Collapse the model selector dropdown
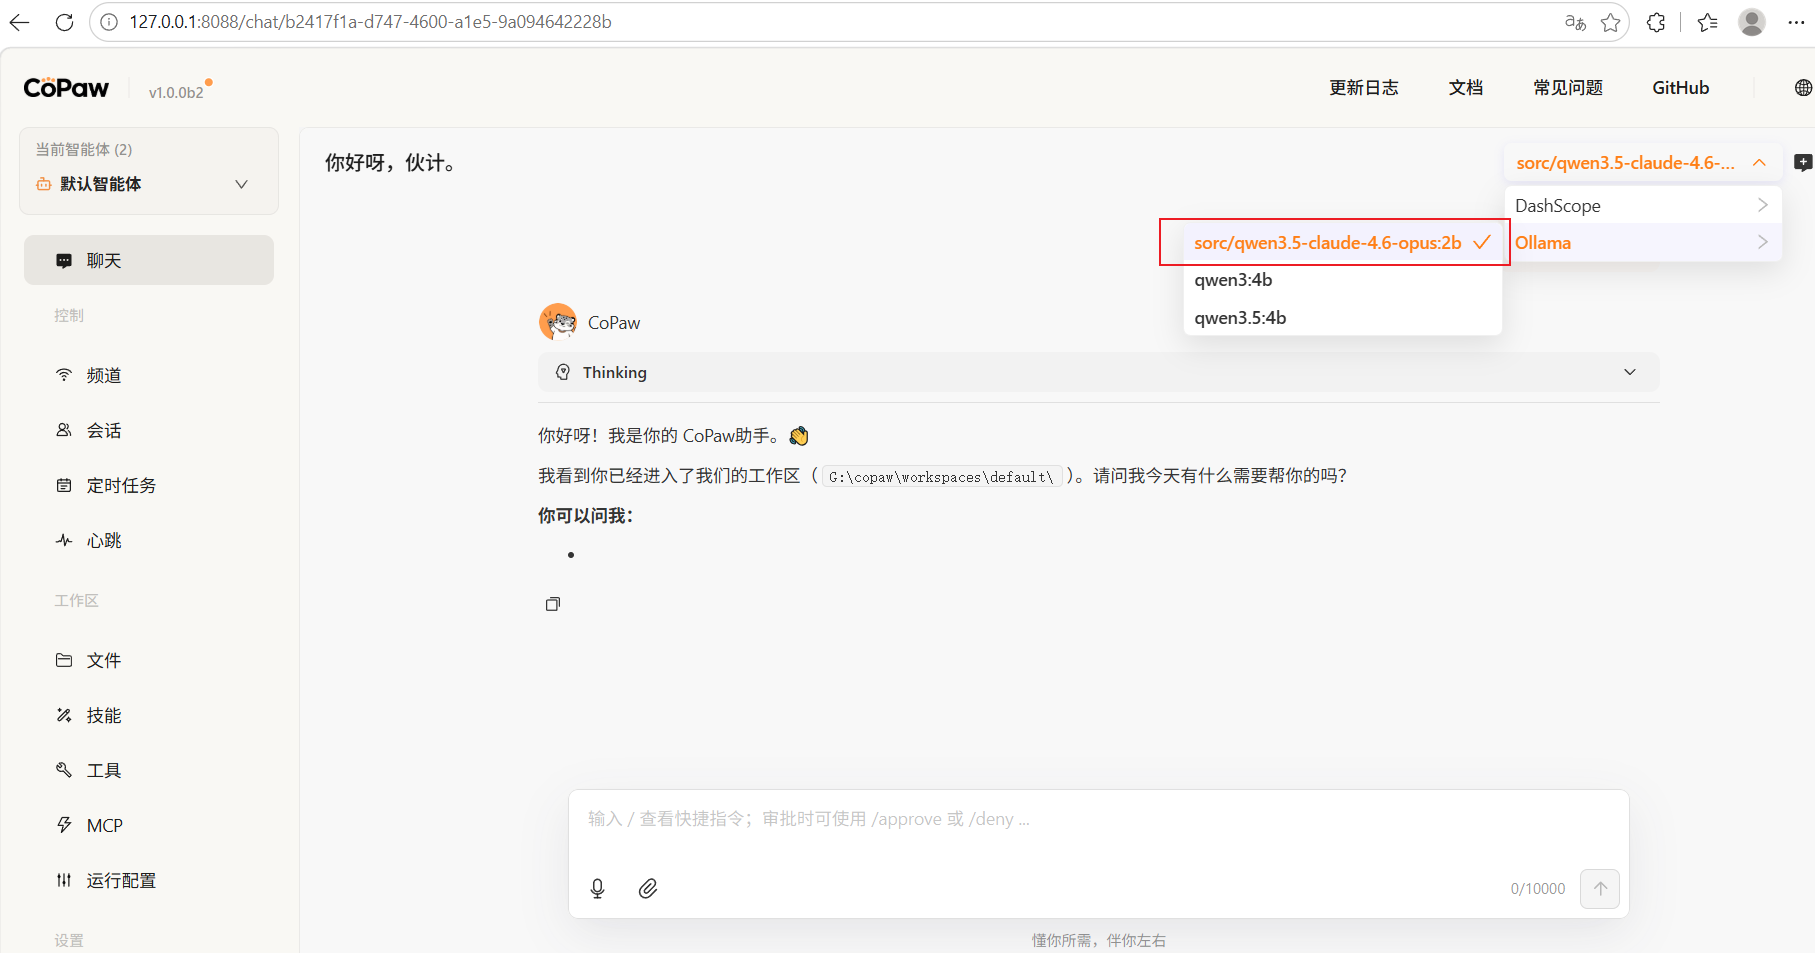Screen dimensions: 1815x953 coord(1642,163)
